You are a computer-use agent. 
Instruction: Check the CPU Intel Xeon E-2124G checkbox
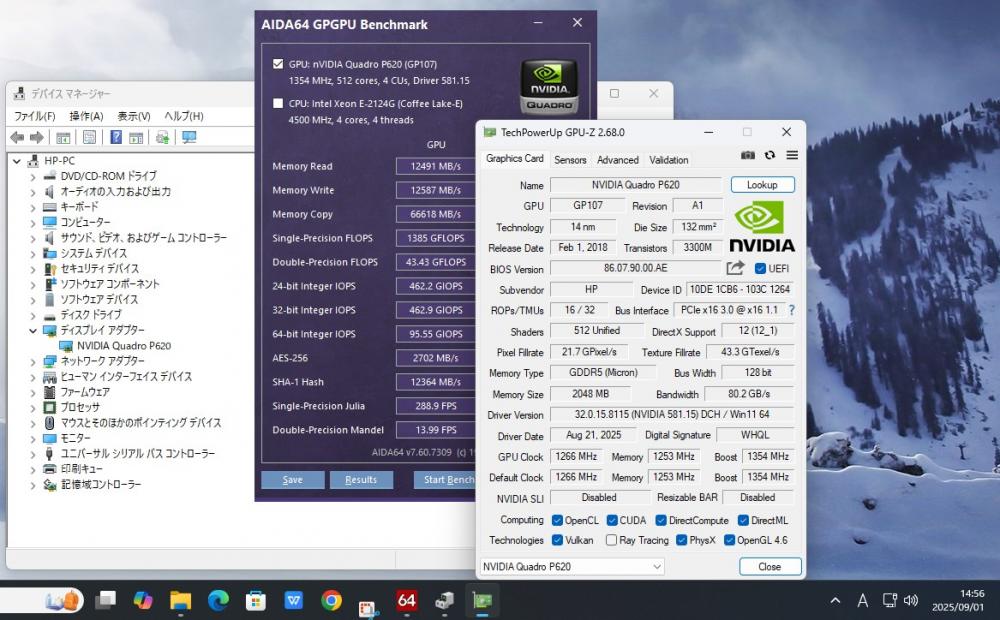[278, 103]
